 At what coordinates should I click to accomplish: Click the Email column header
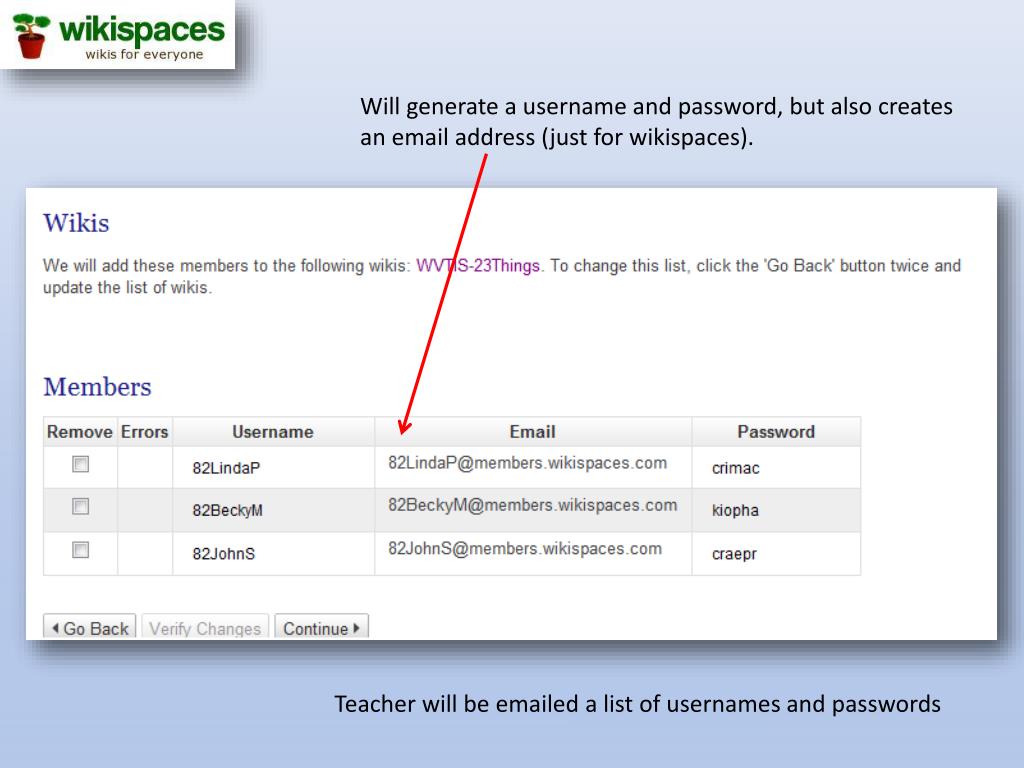[533, 432]
